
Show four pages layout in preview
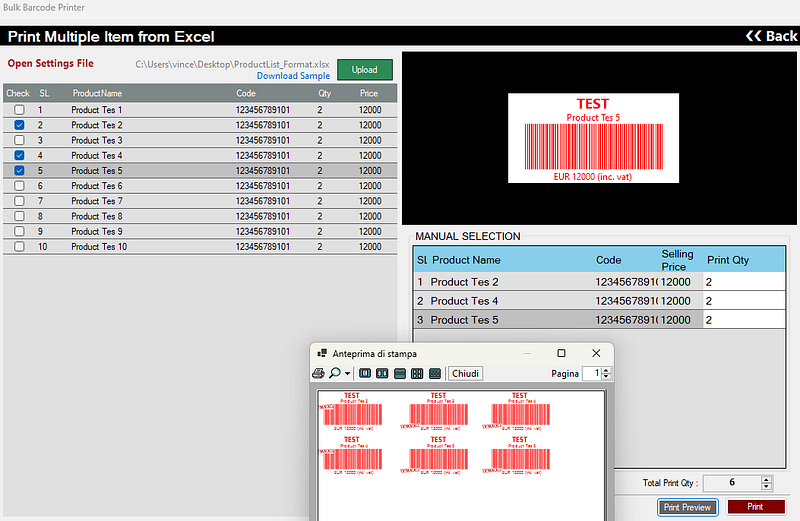click(417, 374)
